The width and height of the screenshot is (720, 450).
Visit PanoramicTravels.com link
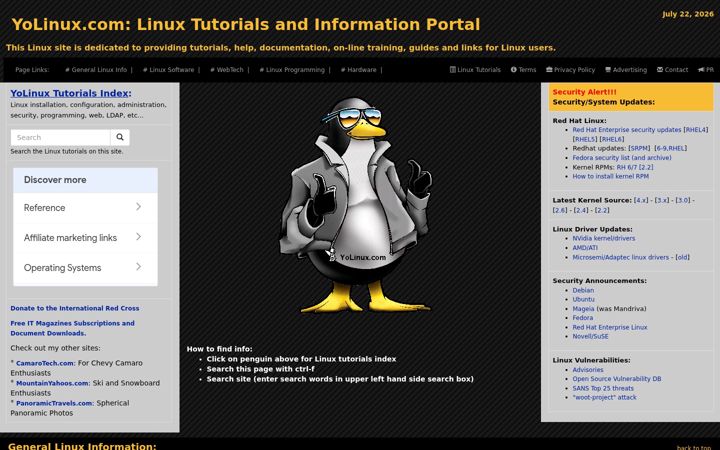pos(55,403)
